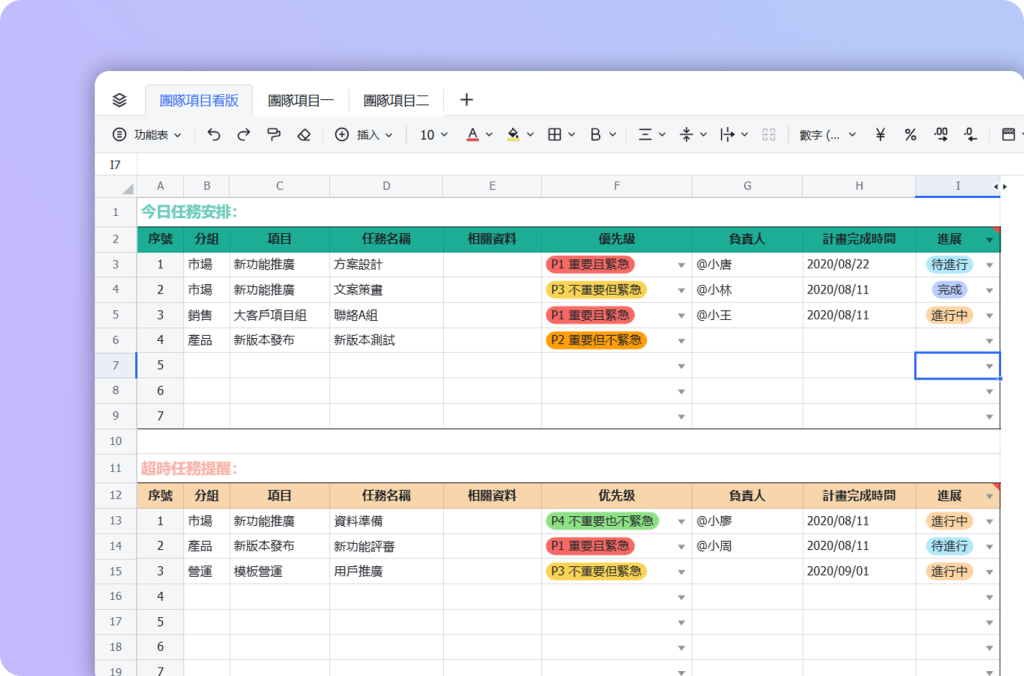This screenshot has width=1024, height=676.
Task: Click the select-all corner triangle
Action: click(127, 188)
